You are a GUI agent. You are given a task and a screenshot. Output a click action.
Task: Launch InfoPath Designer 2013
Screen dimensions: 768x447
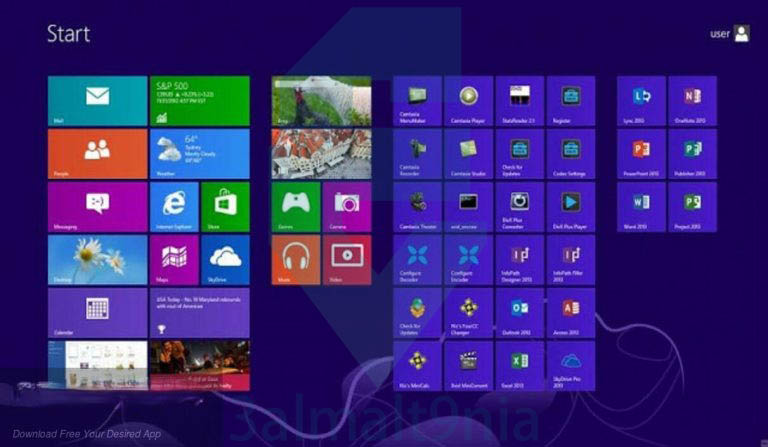[x=520, y=260]
